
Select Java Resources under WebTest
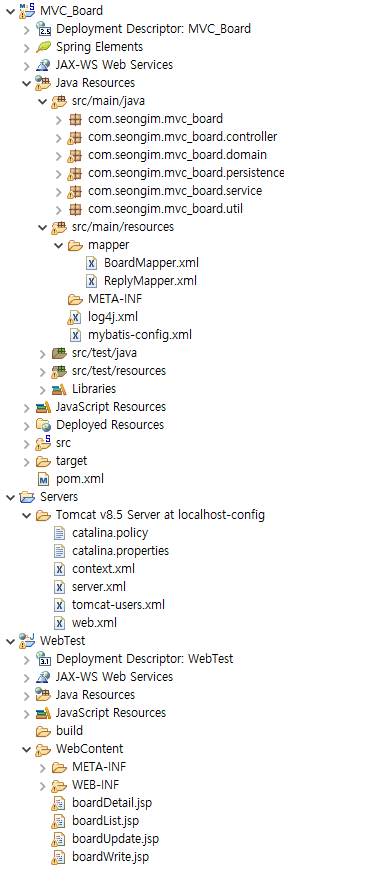(x=95, y=695)
